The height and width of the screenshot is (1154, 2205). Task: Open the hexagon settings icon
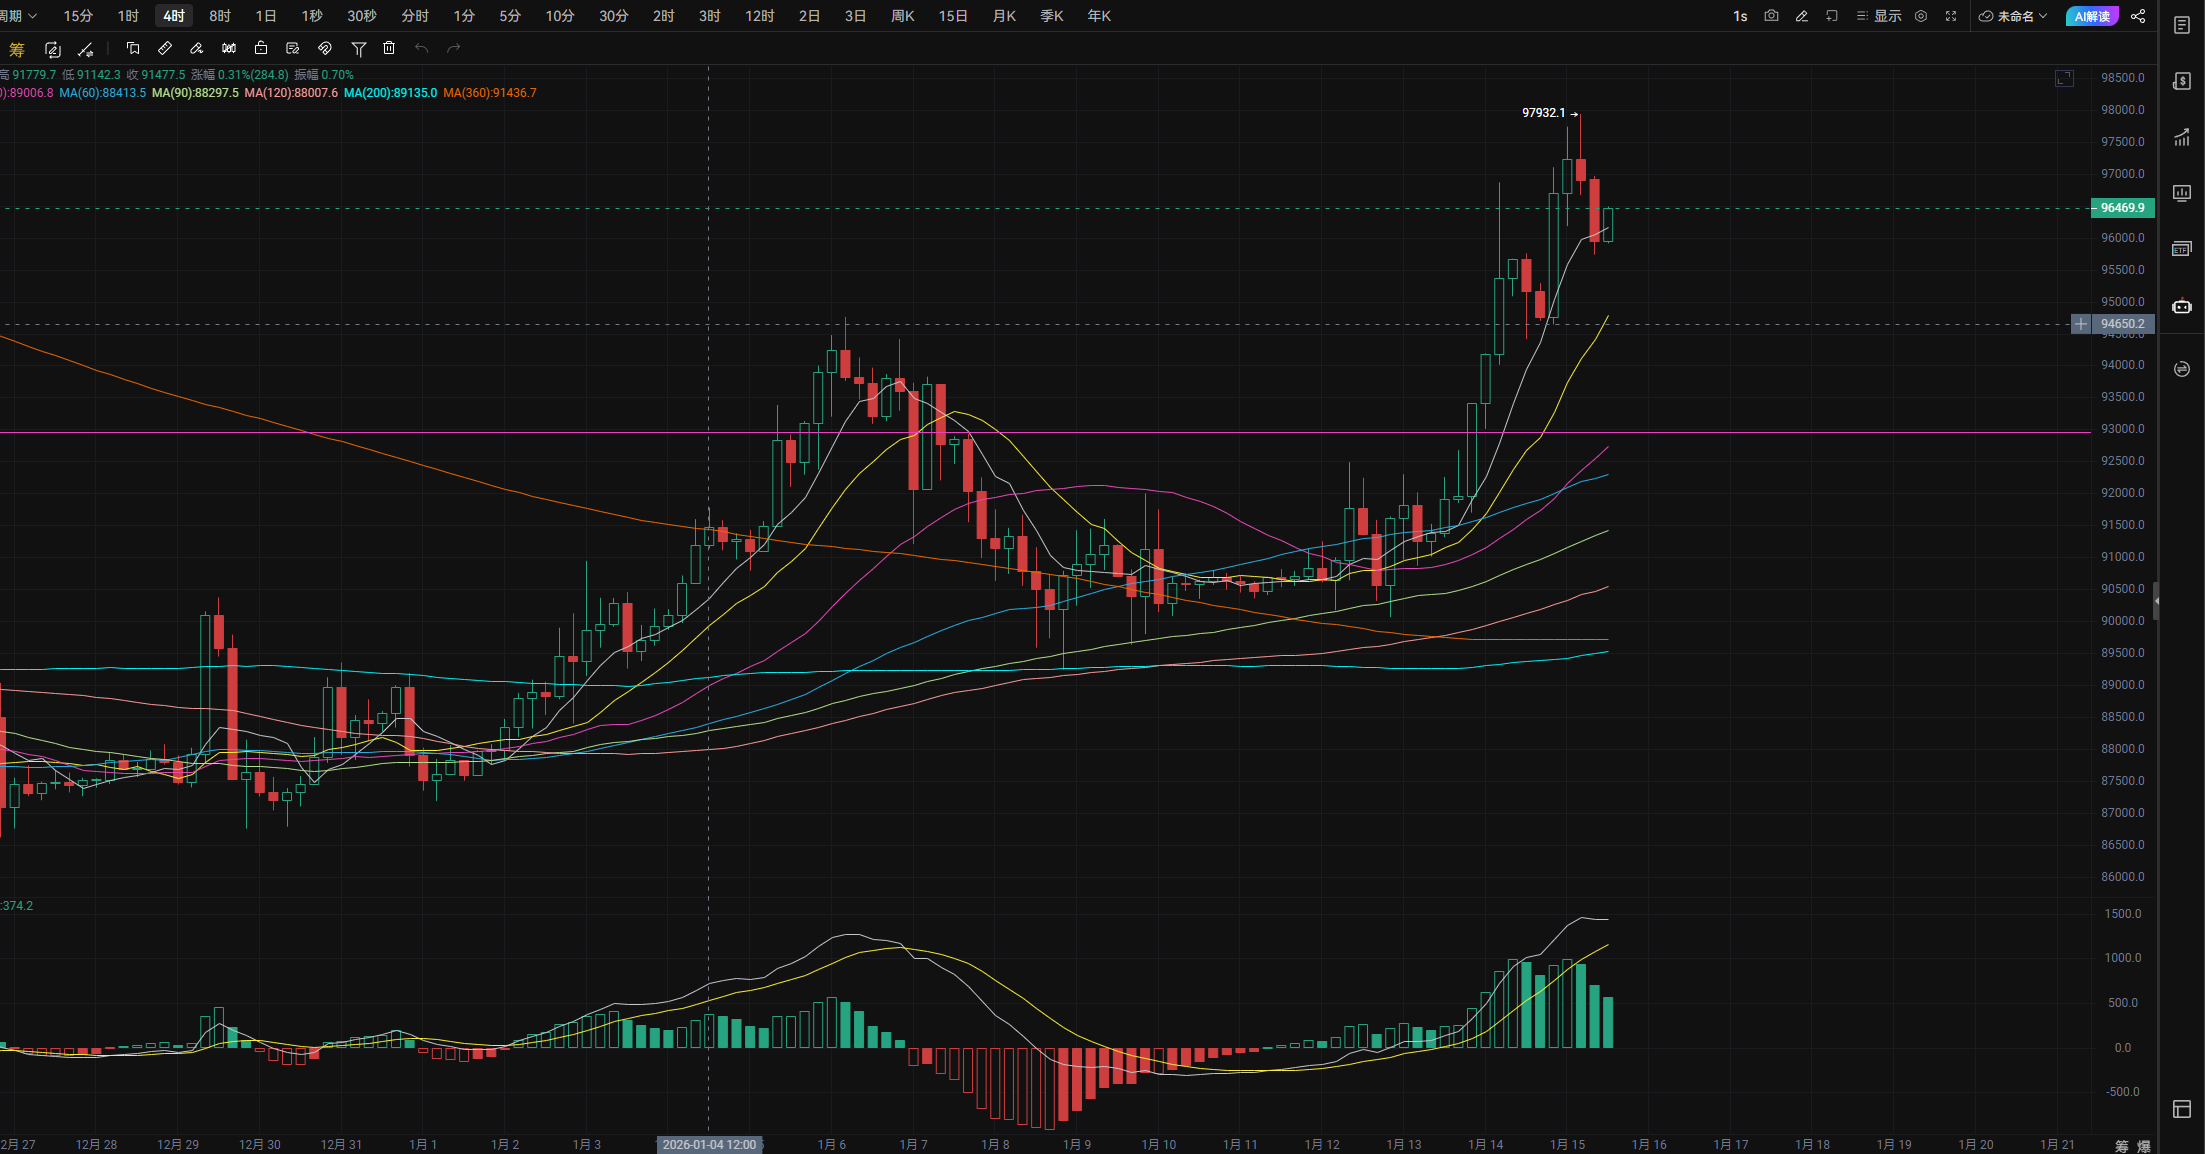click(1921, 16)
